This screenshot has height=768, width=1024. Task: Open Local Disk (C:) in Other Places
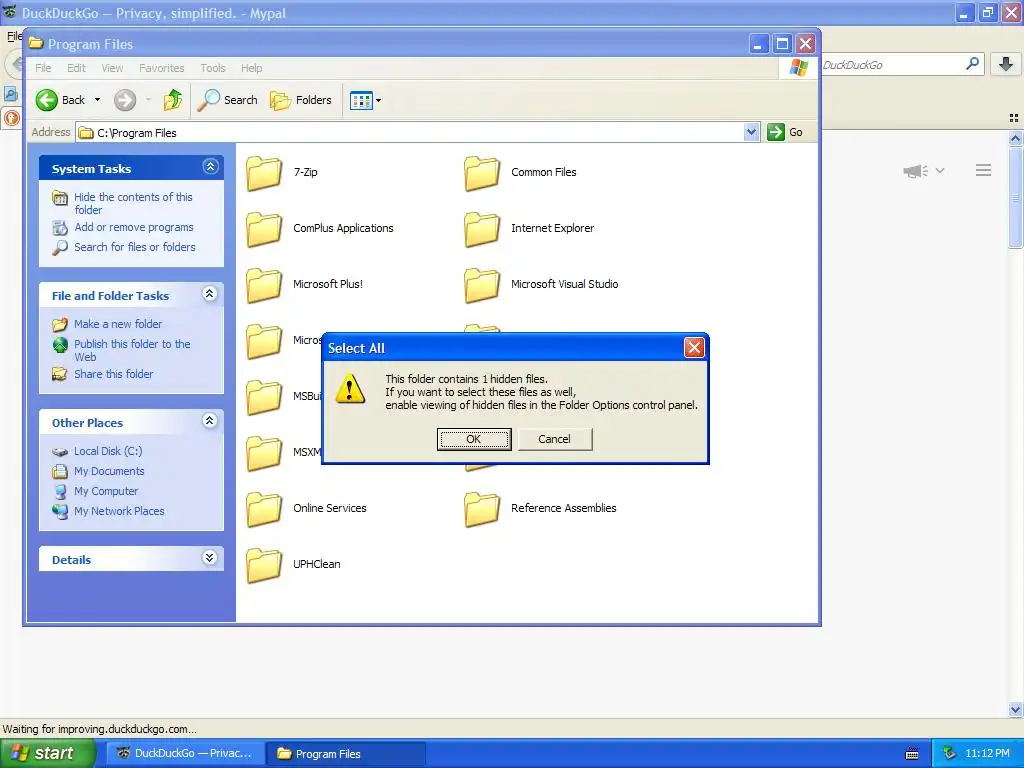[108, 451]
